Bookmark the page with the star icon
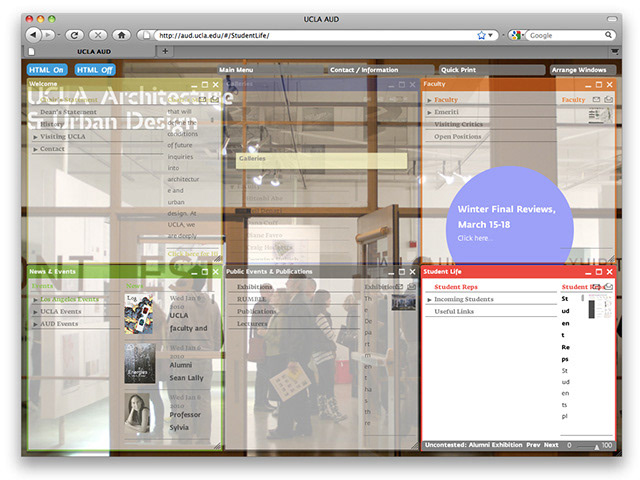The image size is (640, 480). tap(482, 36)
